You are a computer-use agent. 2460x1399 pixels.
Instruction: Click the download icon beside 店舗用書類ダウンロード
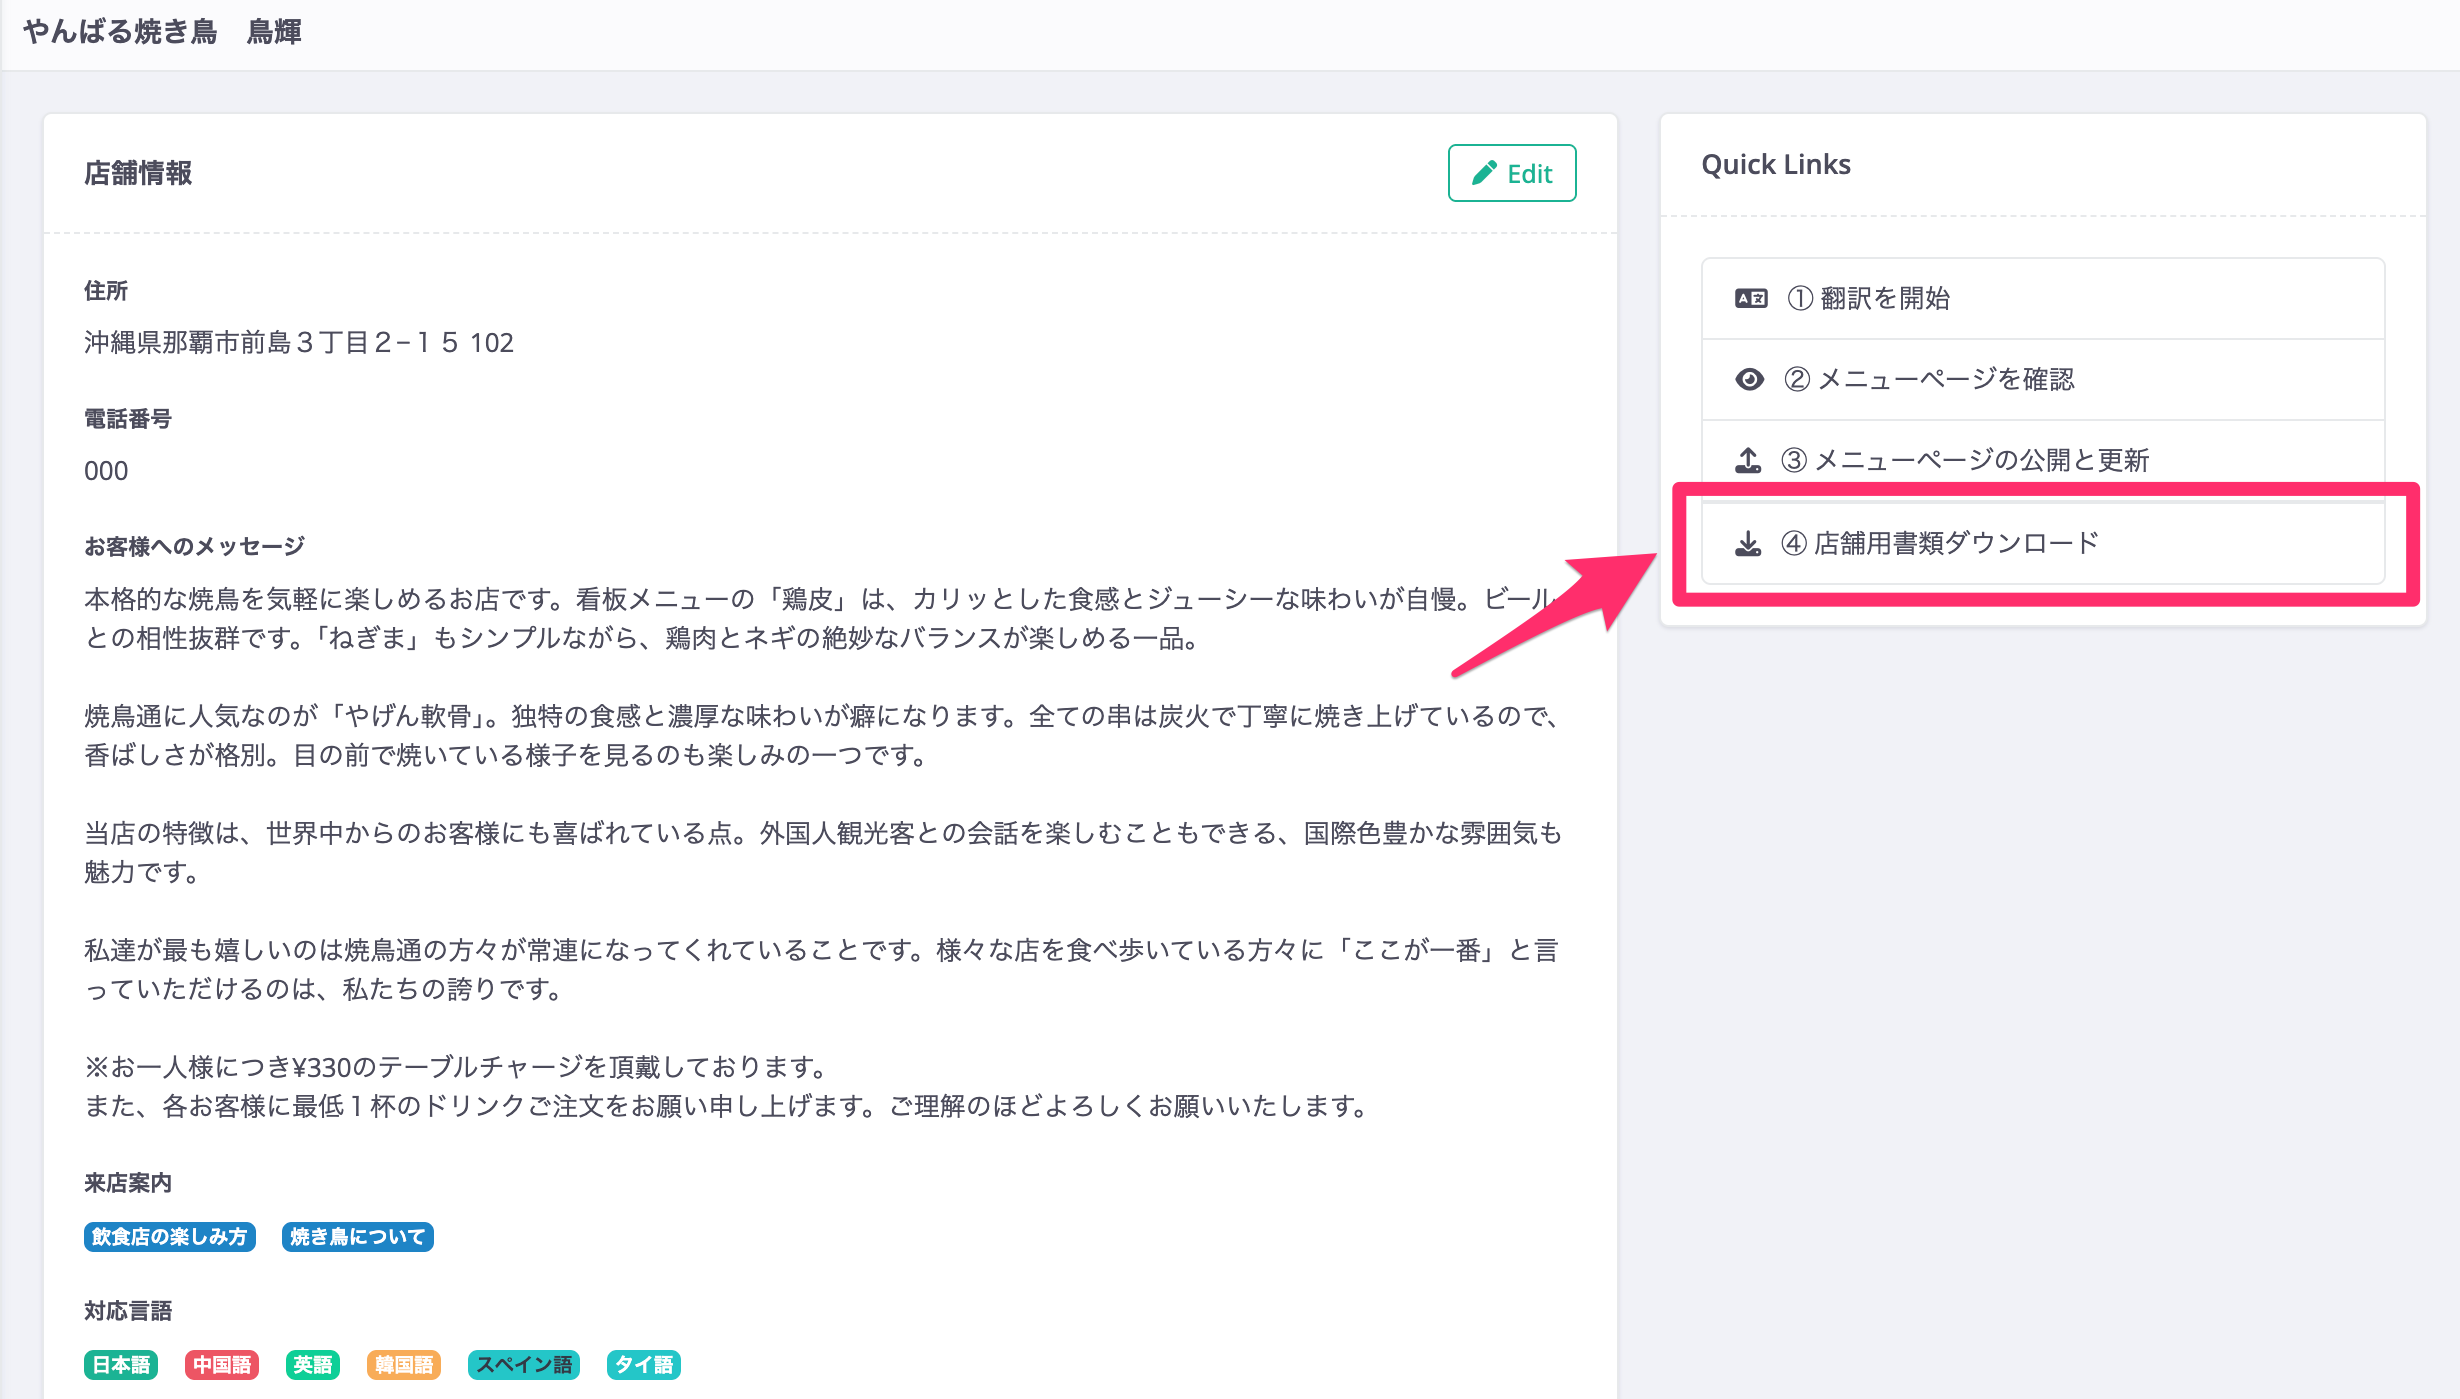tap(1747, 543)
